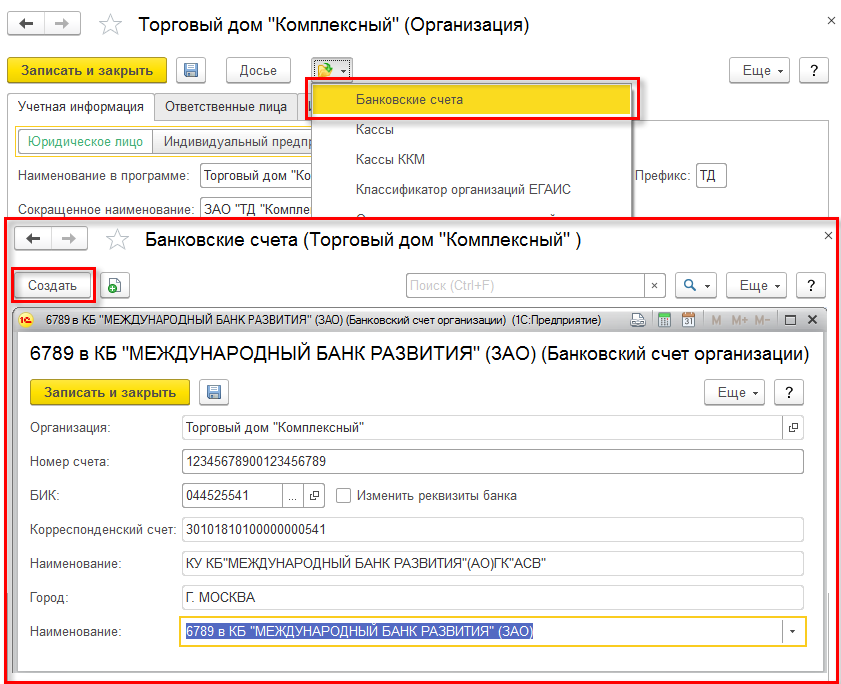The height and width of the screenshot is (684, 841).
Task: Star the Банковские счета list as favorite
Action: [117, 240]
